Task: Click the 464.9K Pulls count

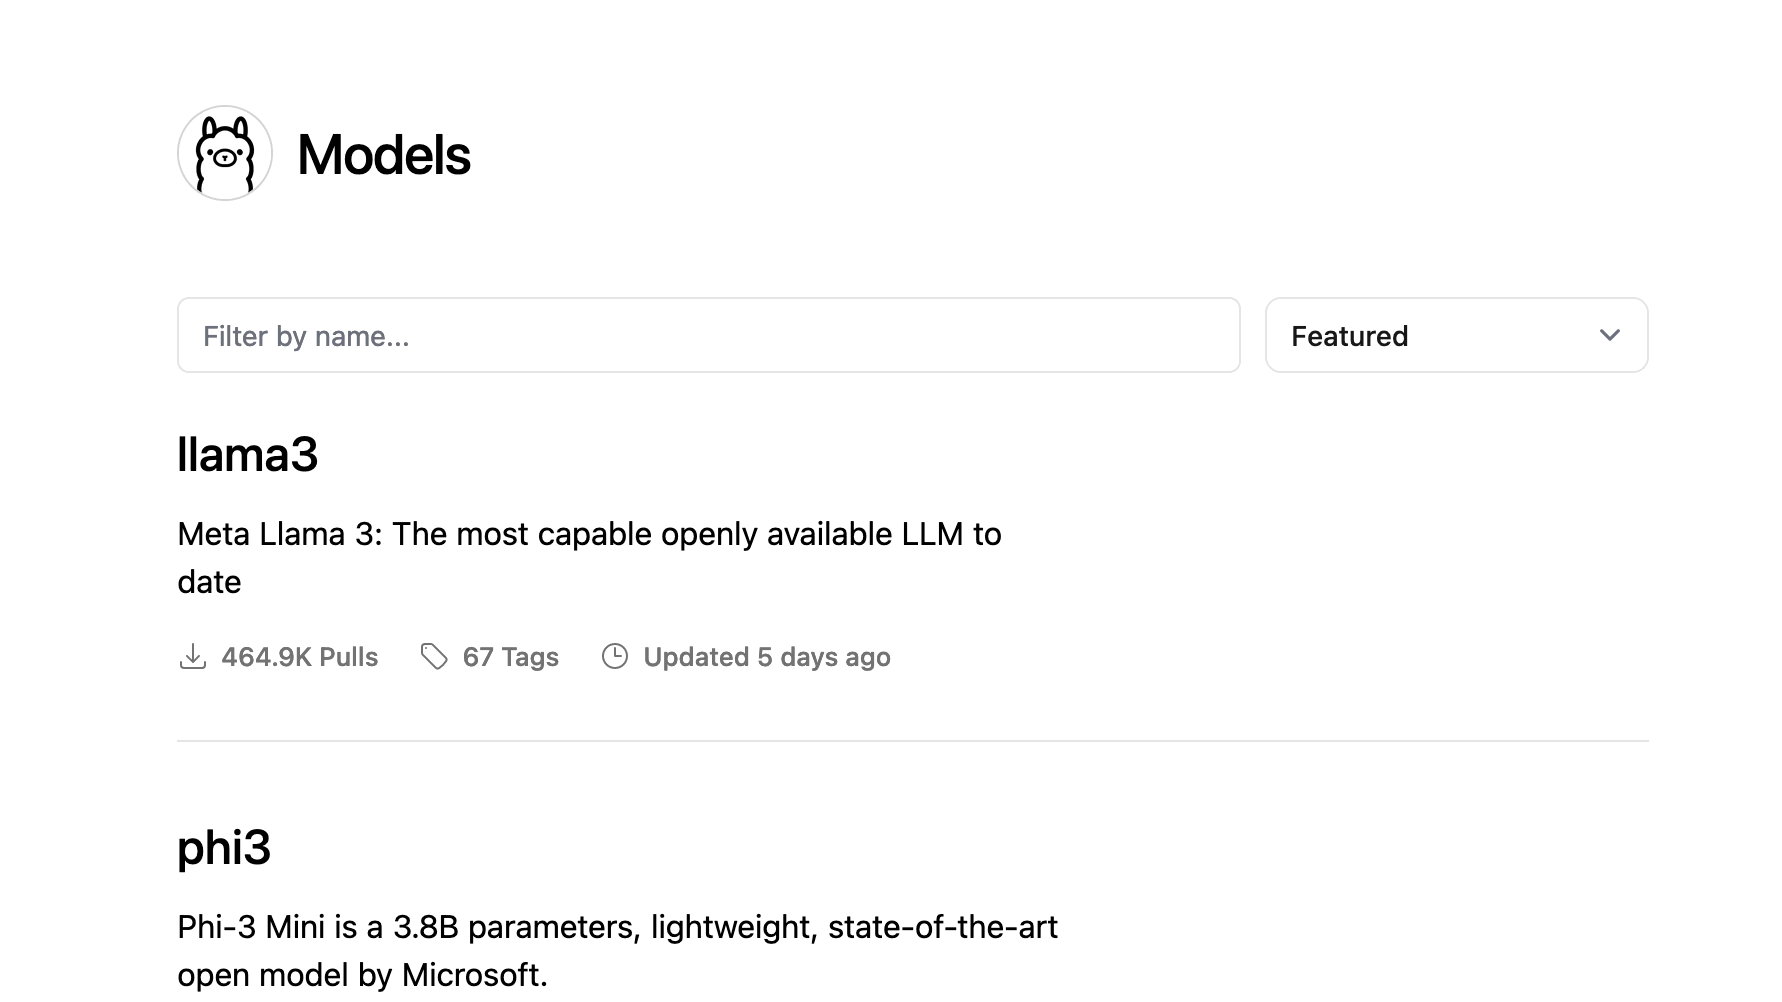Action: coord(299,657)
